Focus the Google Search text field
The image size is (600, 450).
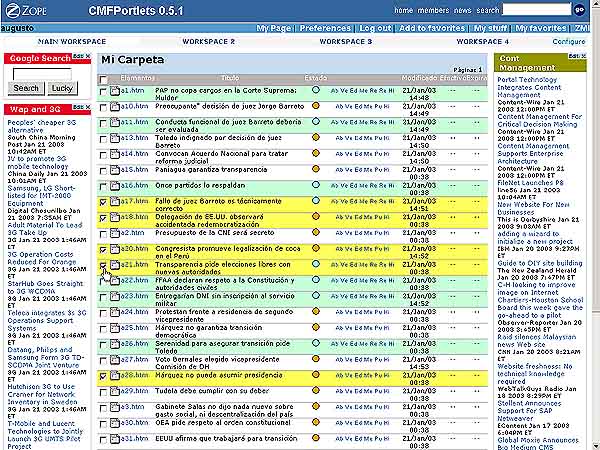pyautogui.click(x=42, y=74)
